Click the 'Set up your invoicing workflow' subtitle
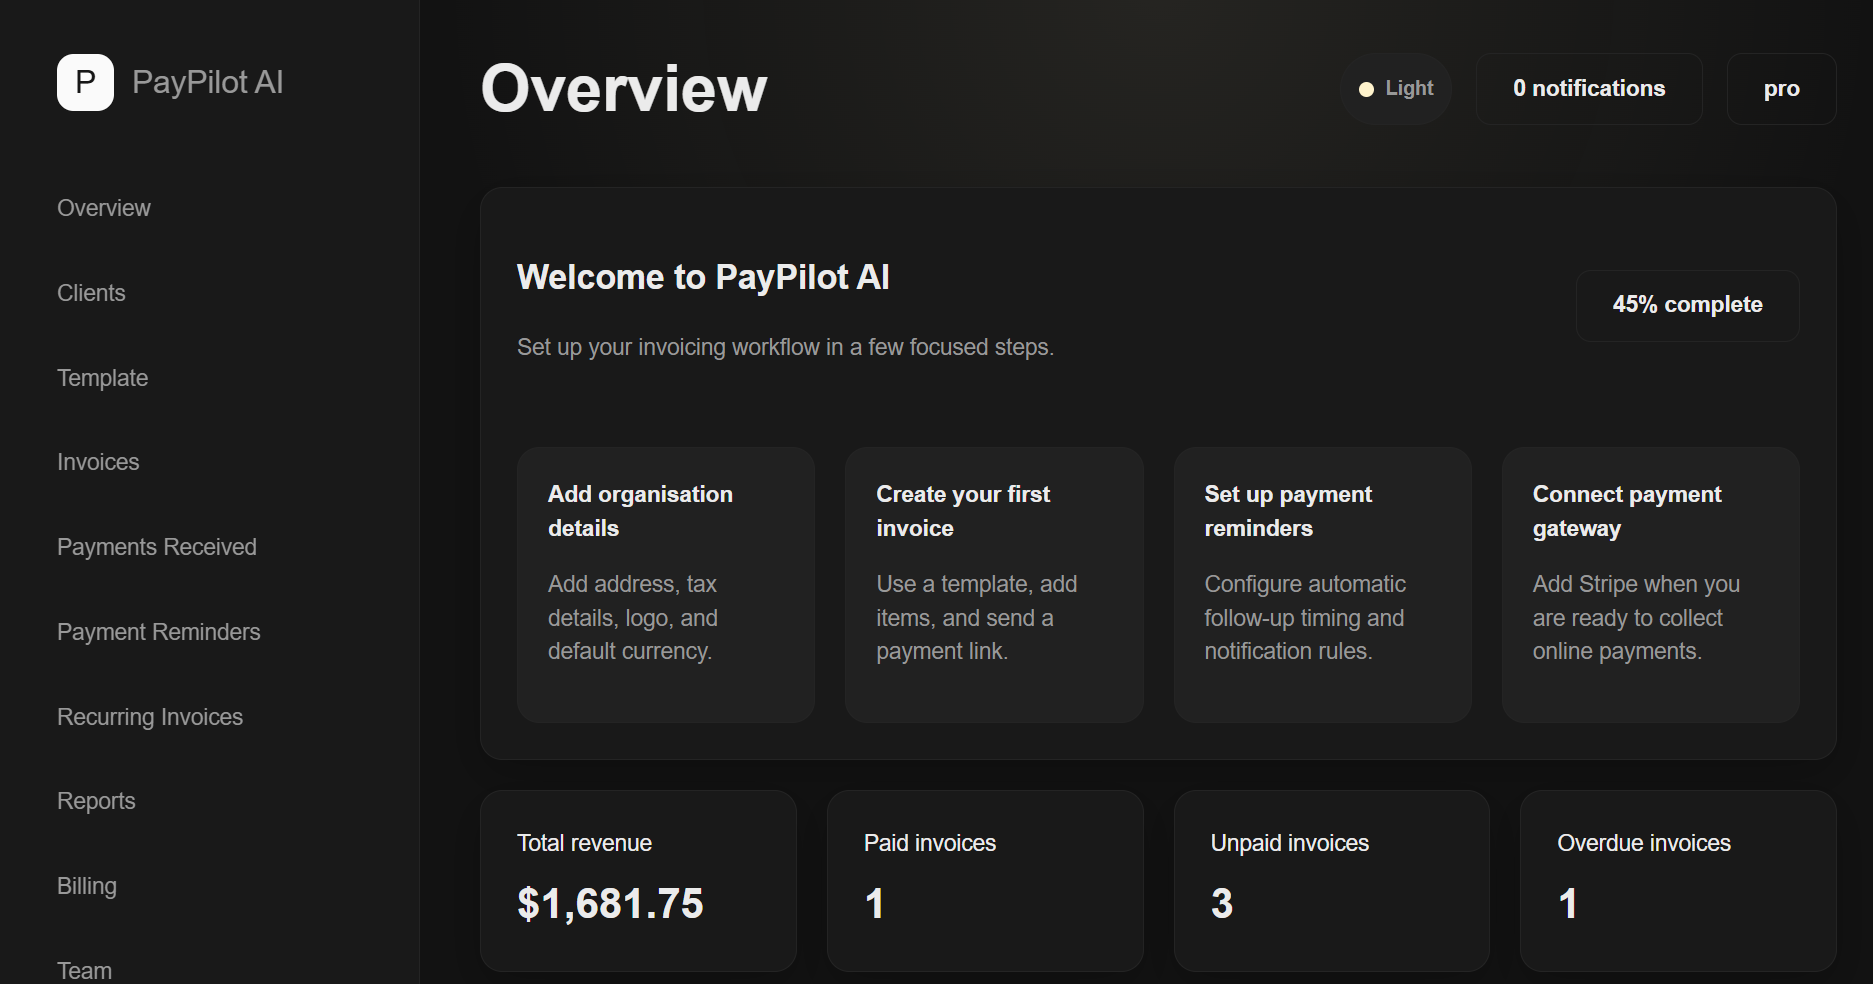Viewport: 1873px width, 984px height. [x=785, y=347]
